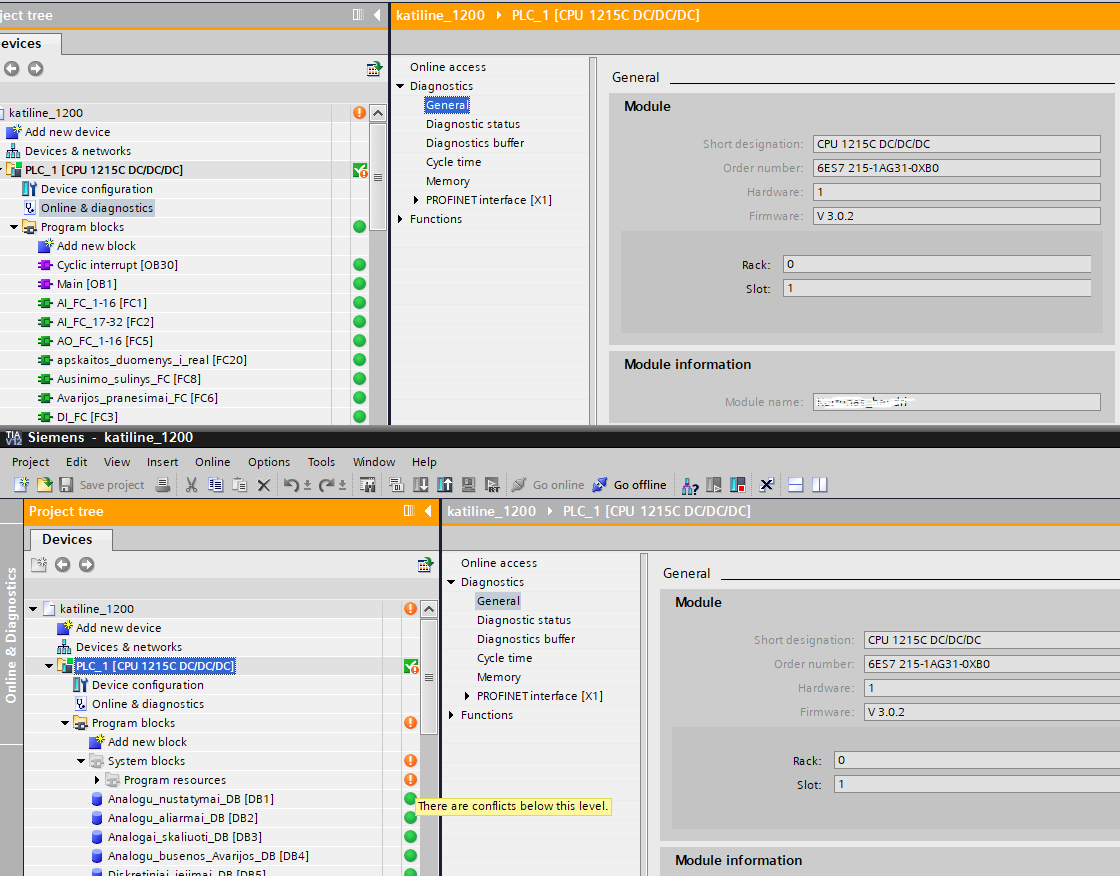Image resolution: width=1120 pixels, height=876 pixels.
Task: Toggle horizontal editor split
Action: click(x=796, y=485)
